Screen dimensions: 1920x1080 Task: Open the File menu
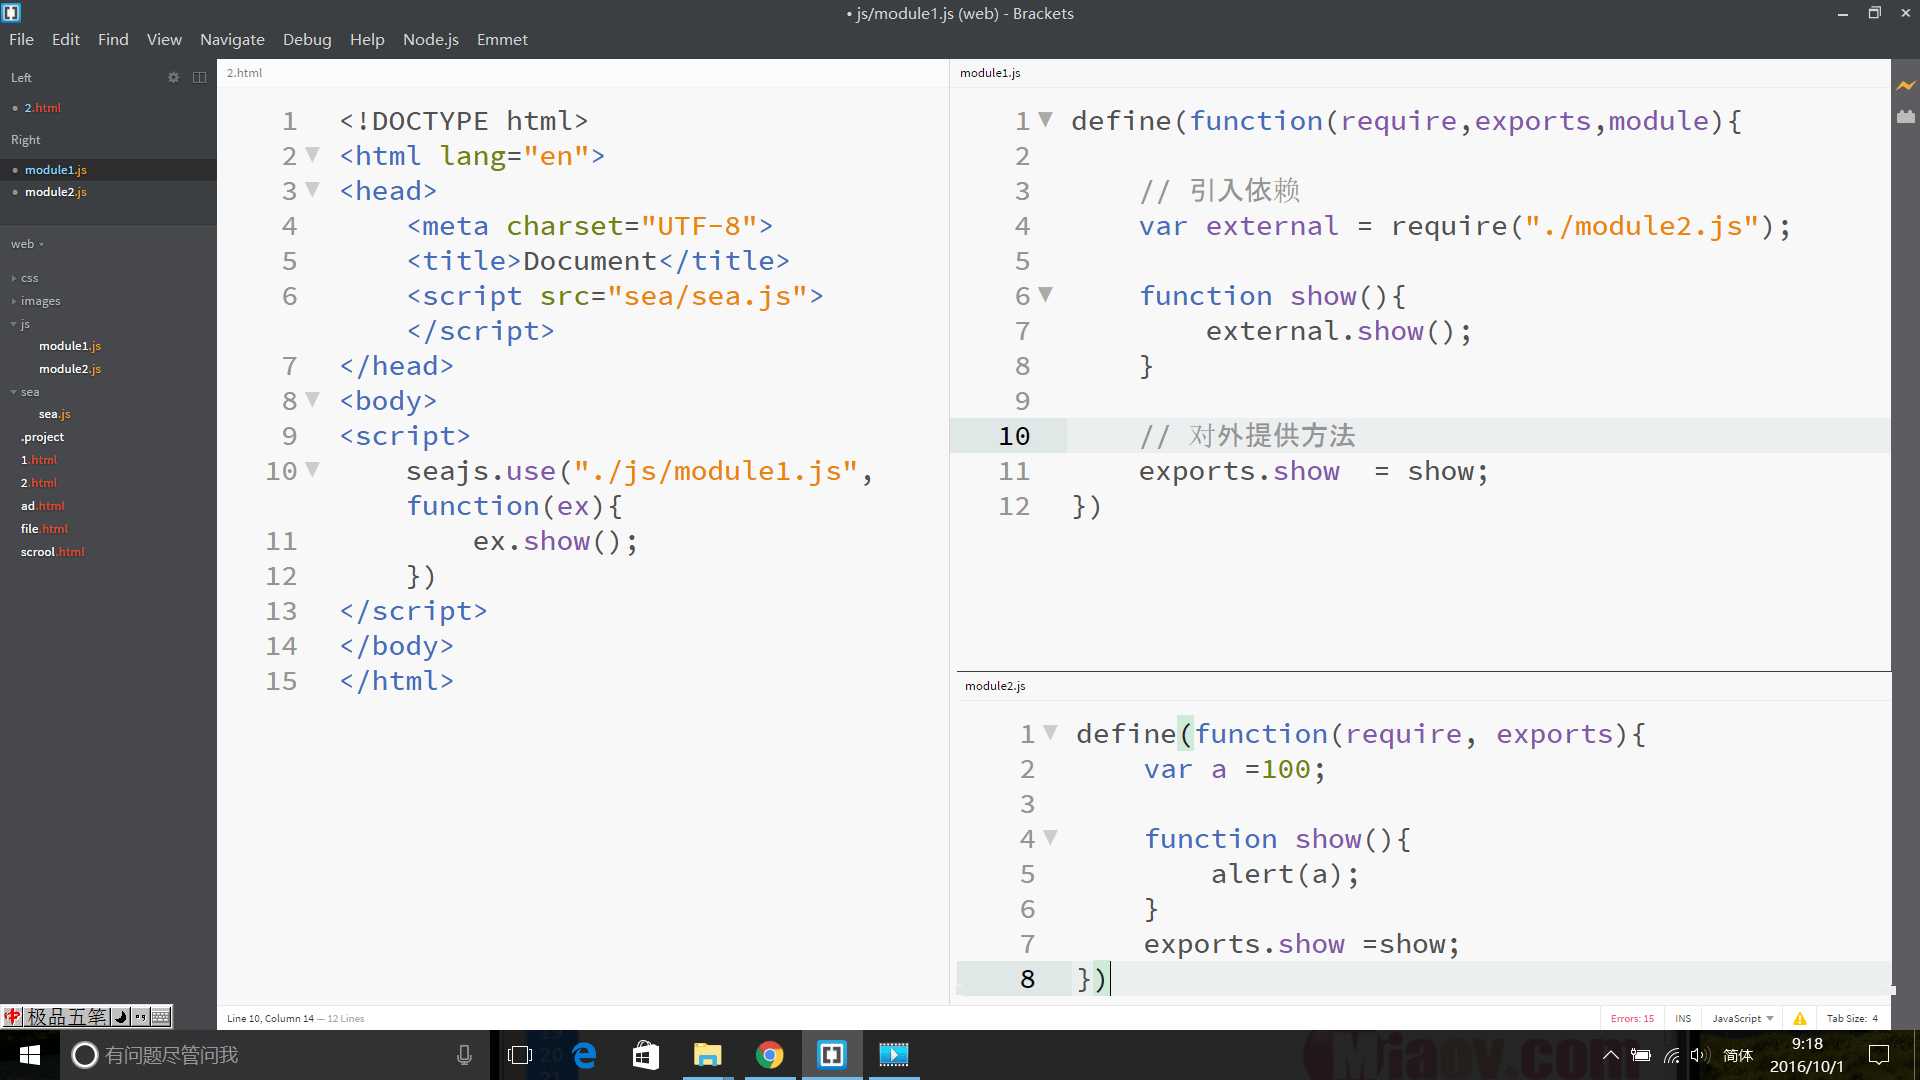[21, 39]
